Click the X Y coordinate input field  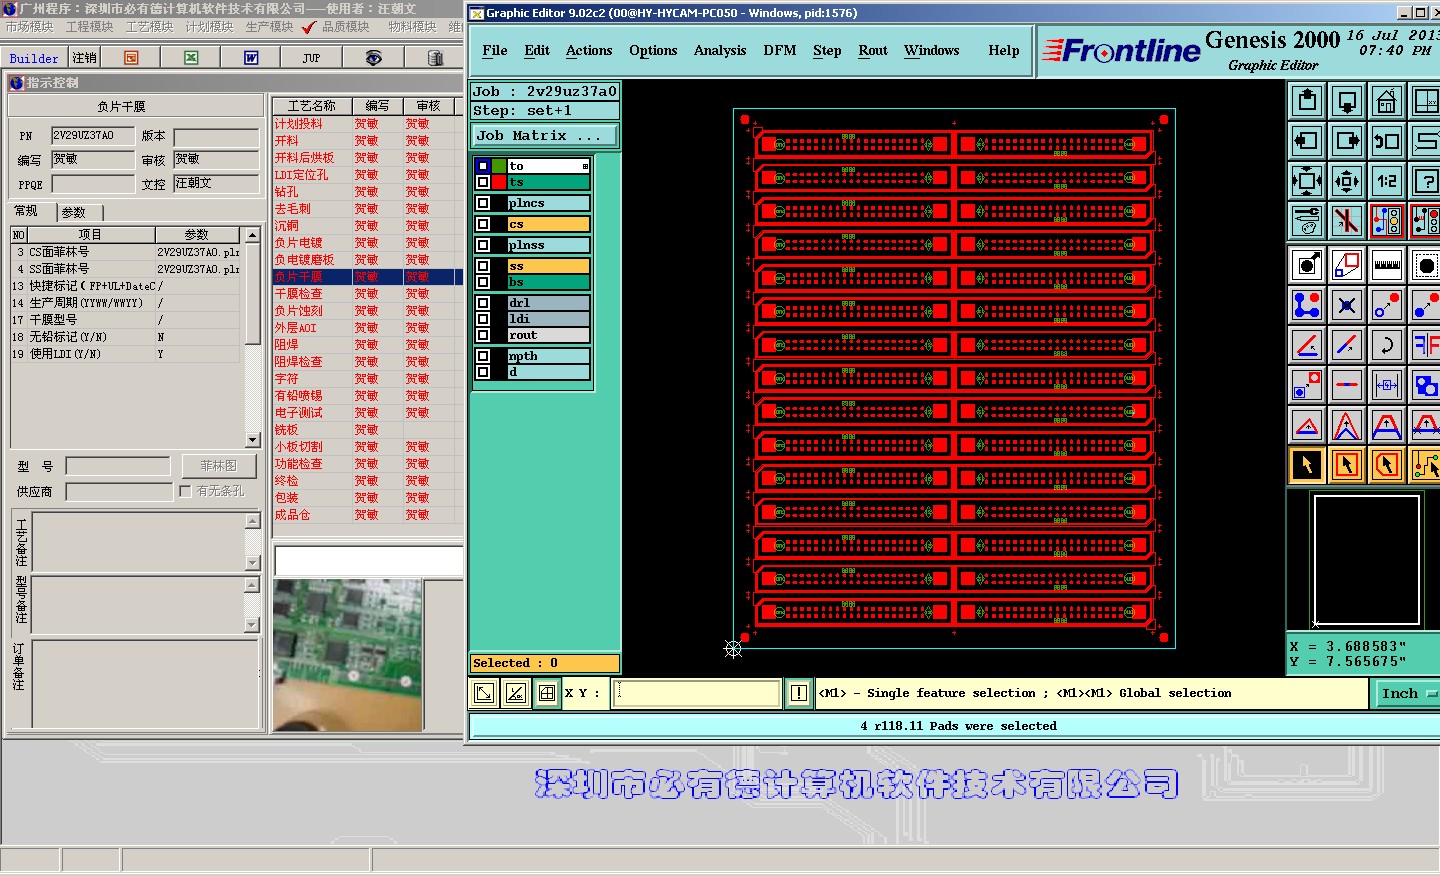696,693
